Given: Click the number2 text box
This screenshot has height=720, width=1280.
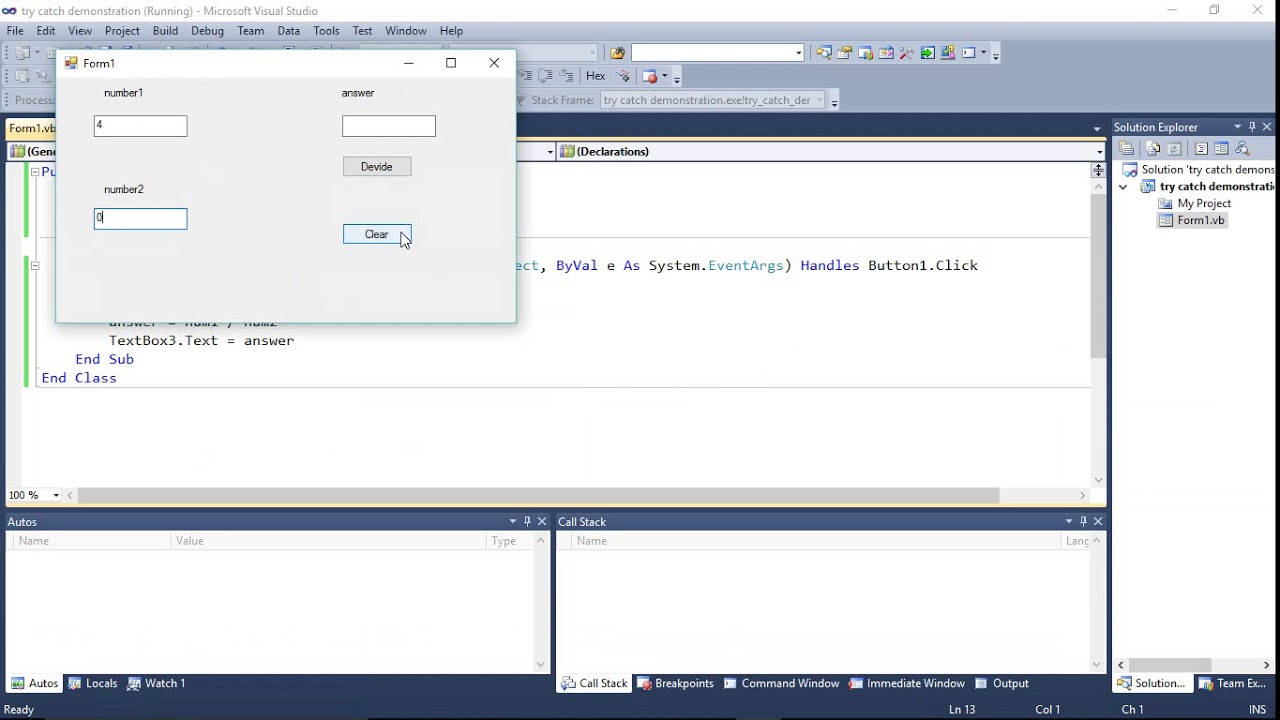Looking at the screenshot, I should (x=140, y=219).
